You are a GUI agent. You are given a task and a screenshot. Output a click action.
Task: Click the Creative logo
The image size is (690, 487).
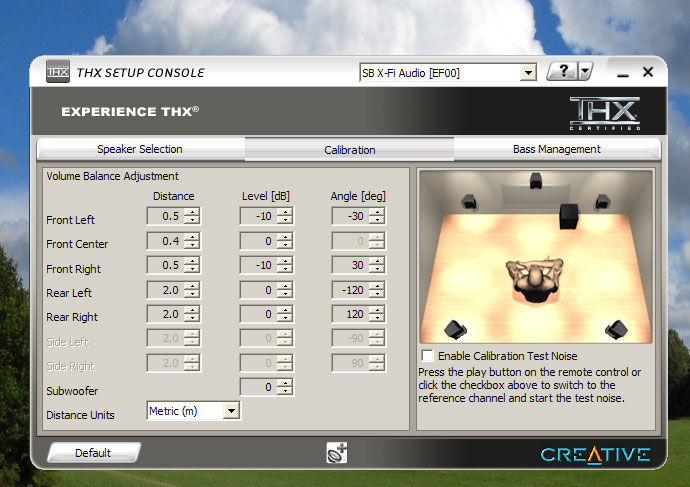coord(595,455)
